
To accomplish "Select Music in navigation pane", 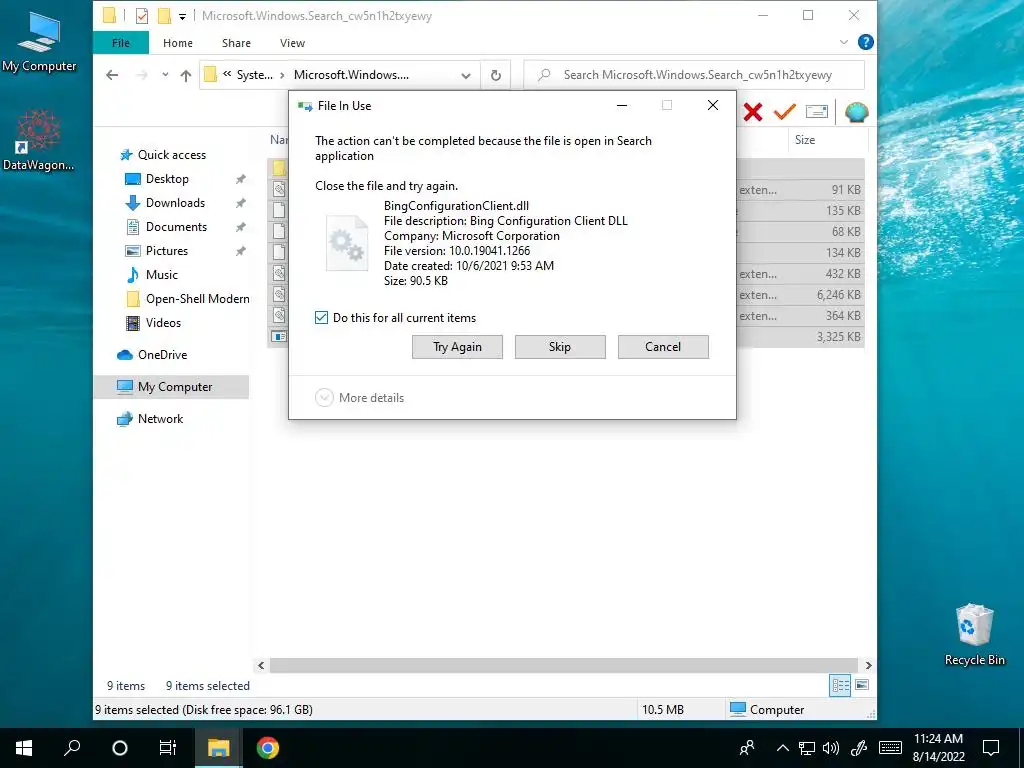I will tap(161, 275).
